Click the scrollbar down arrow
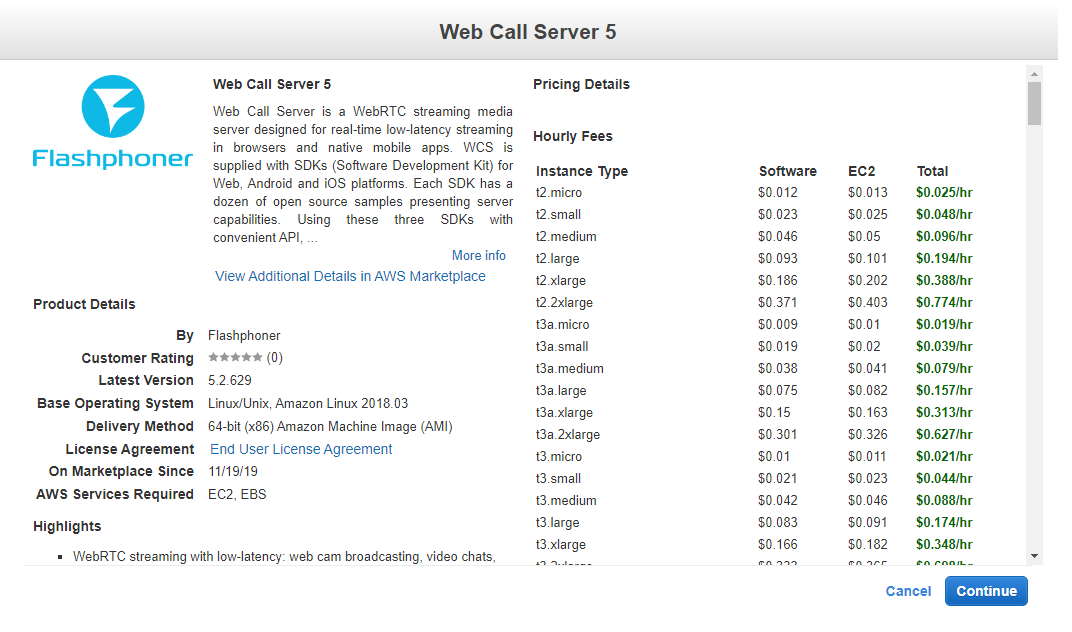This screenshot has width=1072, height=632. point(1034,556)
